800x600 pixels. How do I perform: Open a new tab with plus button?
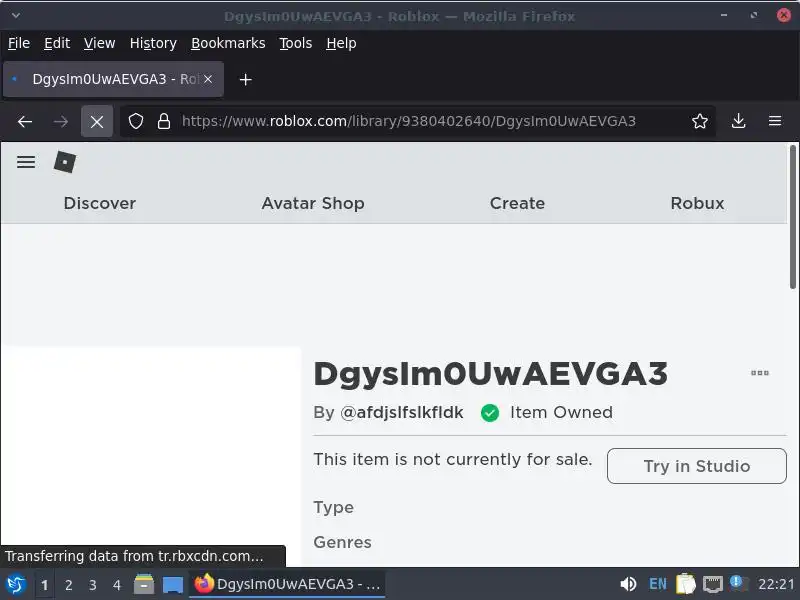coord(245,80)
